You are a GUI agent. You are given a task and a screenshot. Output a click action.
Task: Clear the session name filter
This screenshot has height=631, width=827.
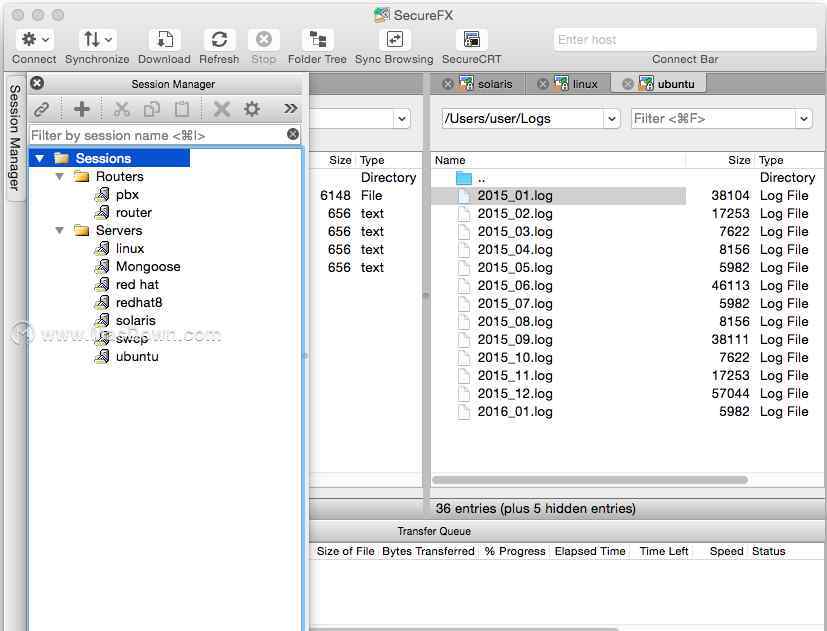click(293, 134)
